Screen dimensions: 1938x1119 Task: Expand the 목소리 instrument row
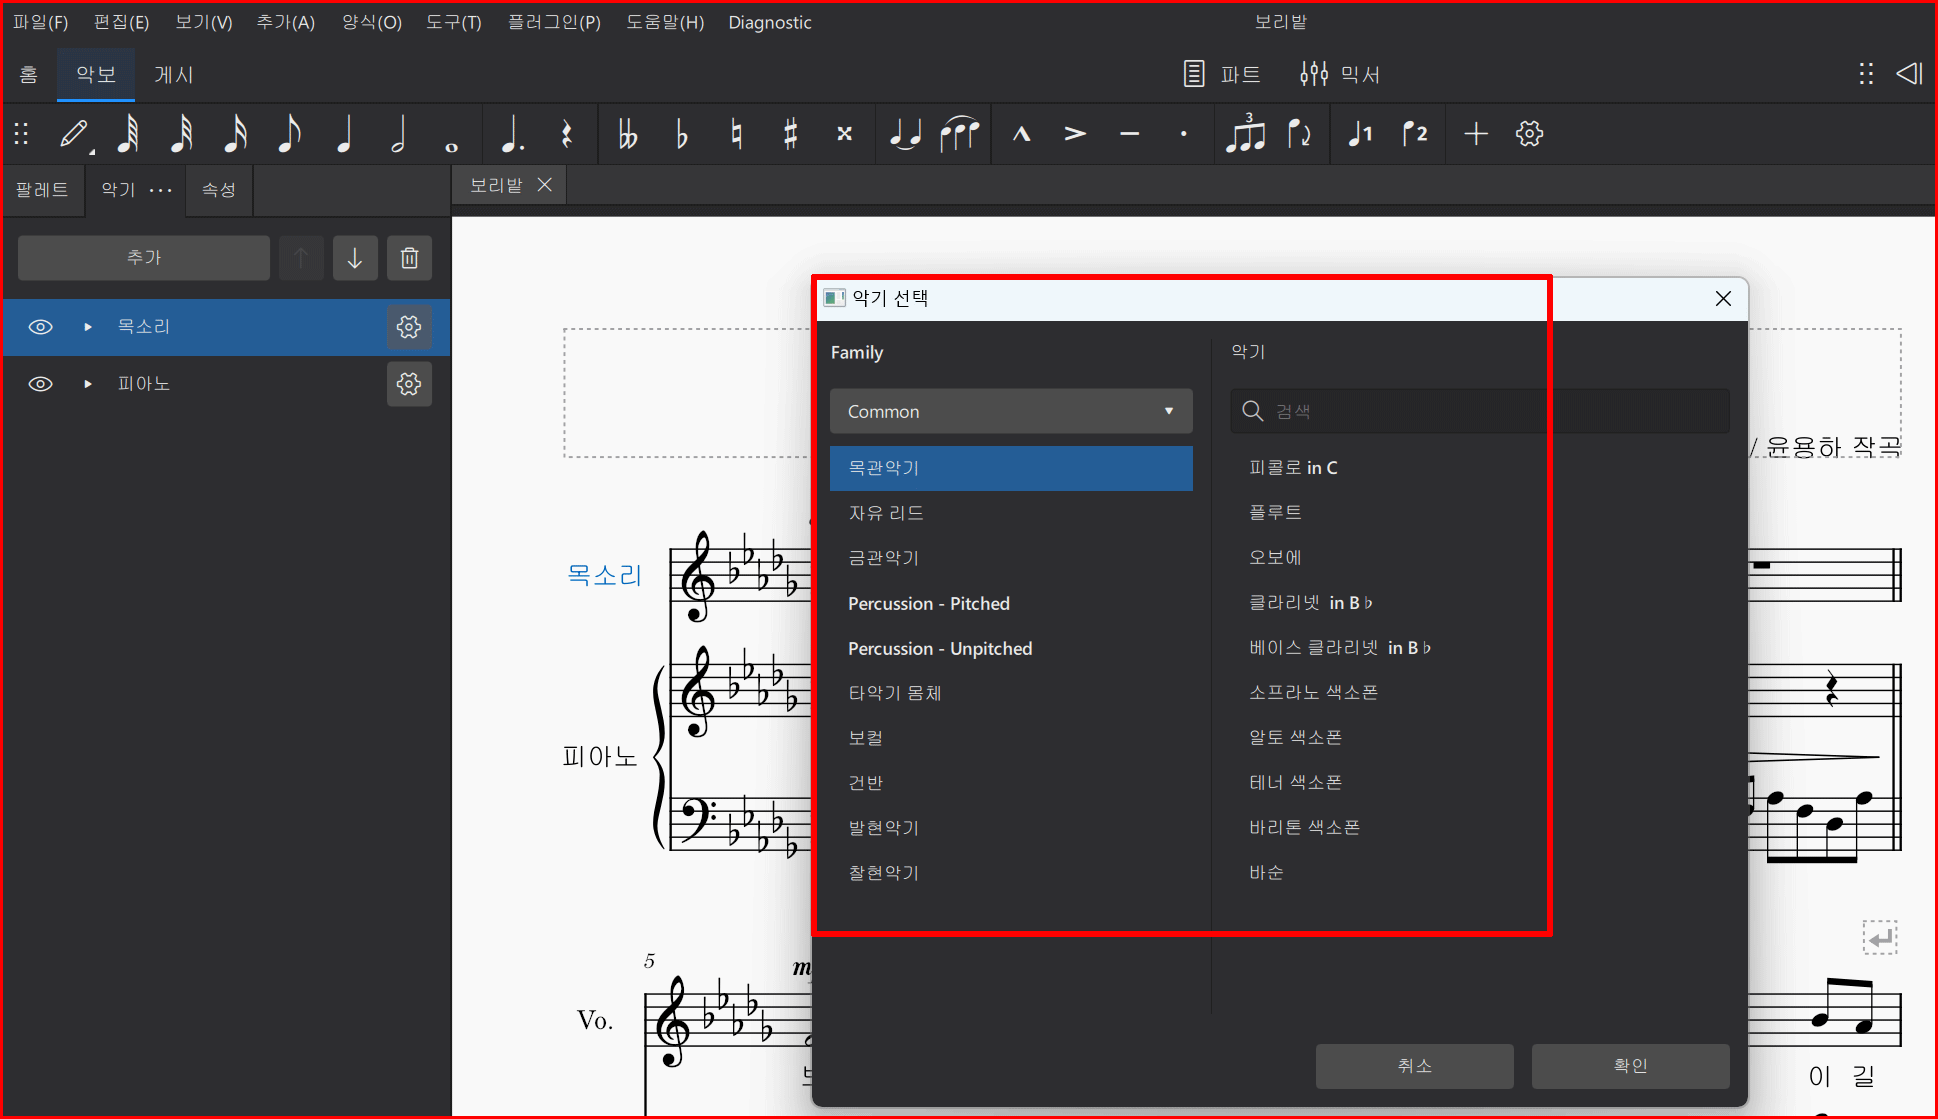[88, 327]
